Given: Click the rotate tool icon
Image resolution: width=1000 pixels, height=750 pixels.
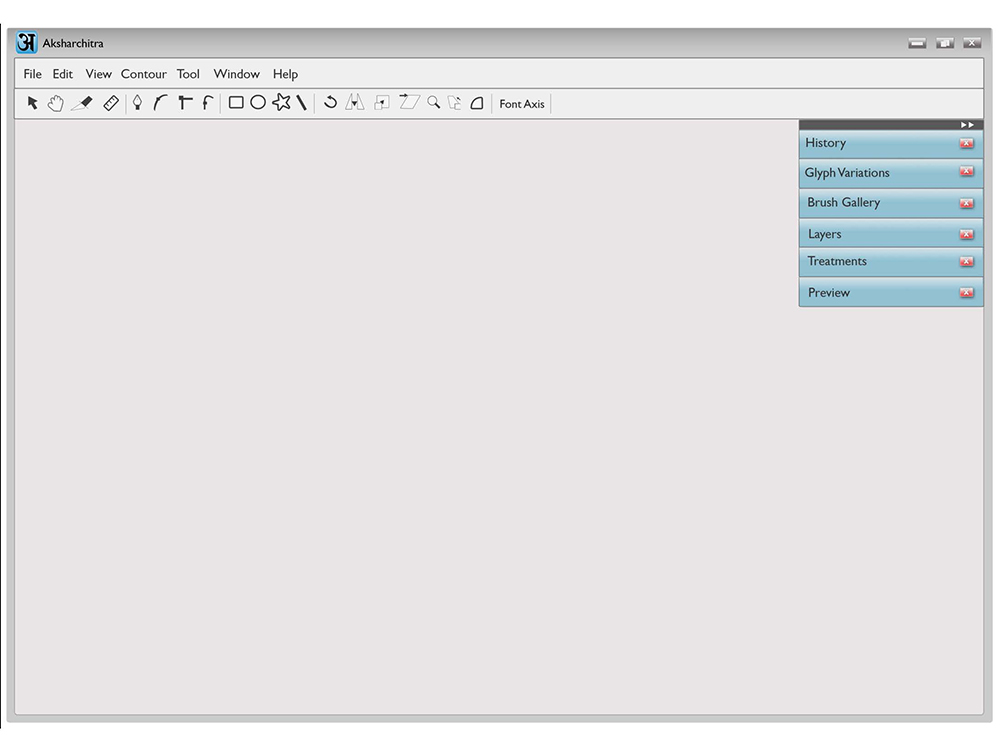Looking at the screenshot, I should (x=330, y=102).
